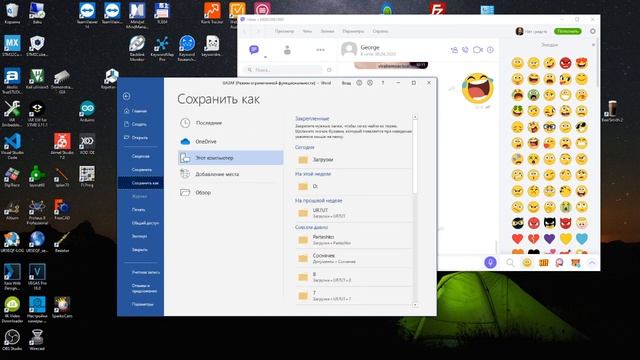Open Сведения page in Word
The height and width of the screenshot is (360, 640).
pyautogui.click(x=140, y=156)
